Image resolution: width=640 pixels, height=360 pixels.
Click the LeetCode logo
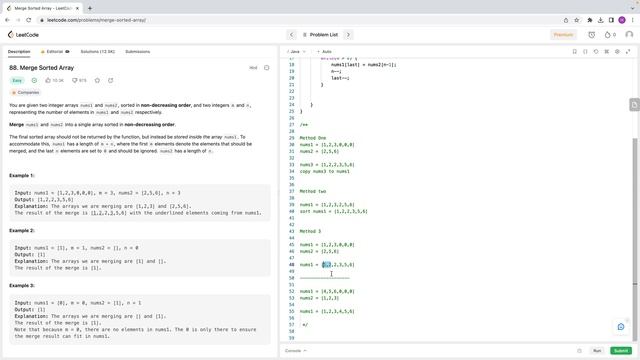[23, 35]
